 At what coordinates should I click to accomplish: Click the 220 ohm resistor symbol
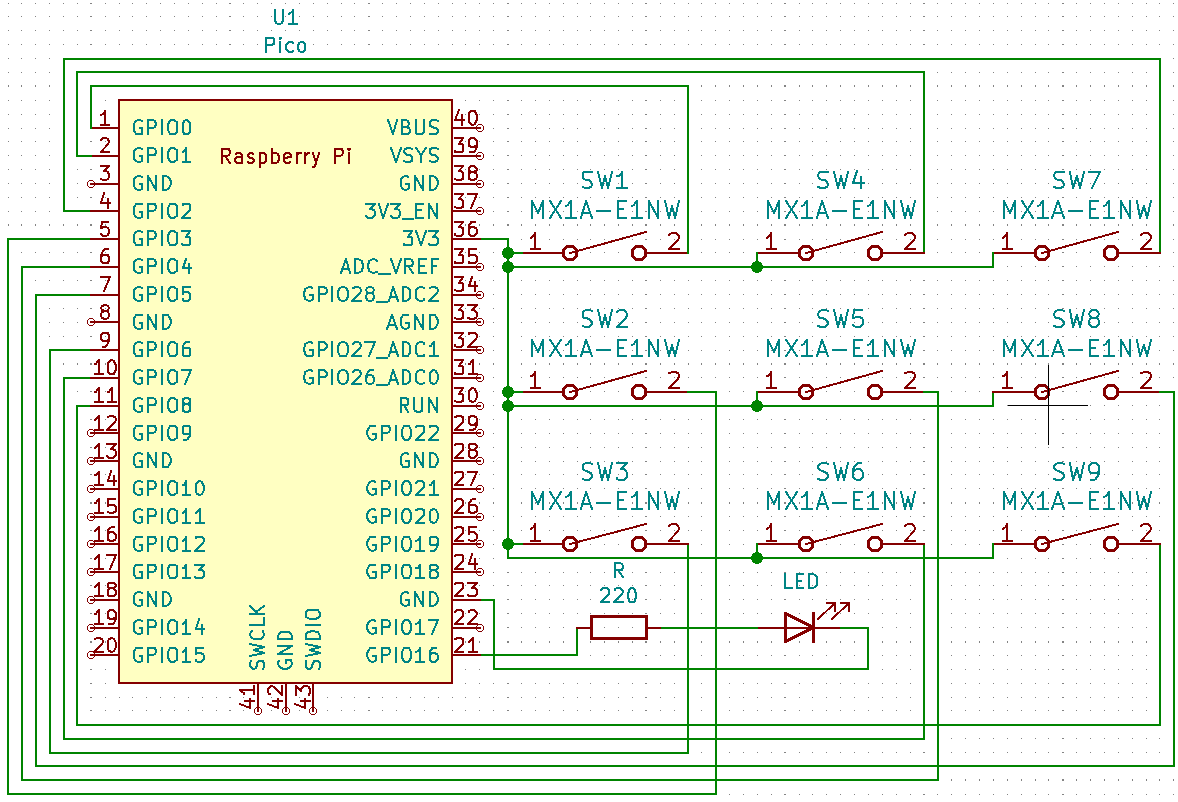click(x=618, y=628)
